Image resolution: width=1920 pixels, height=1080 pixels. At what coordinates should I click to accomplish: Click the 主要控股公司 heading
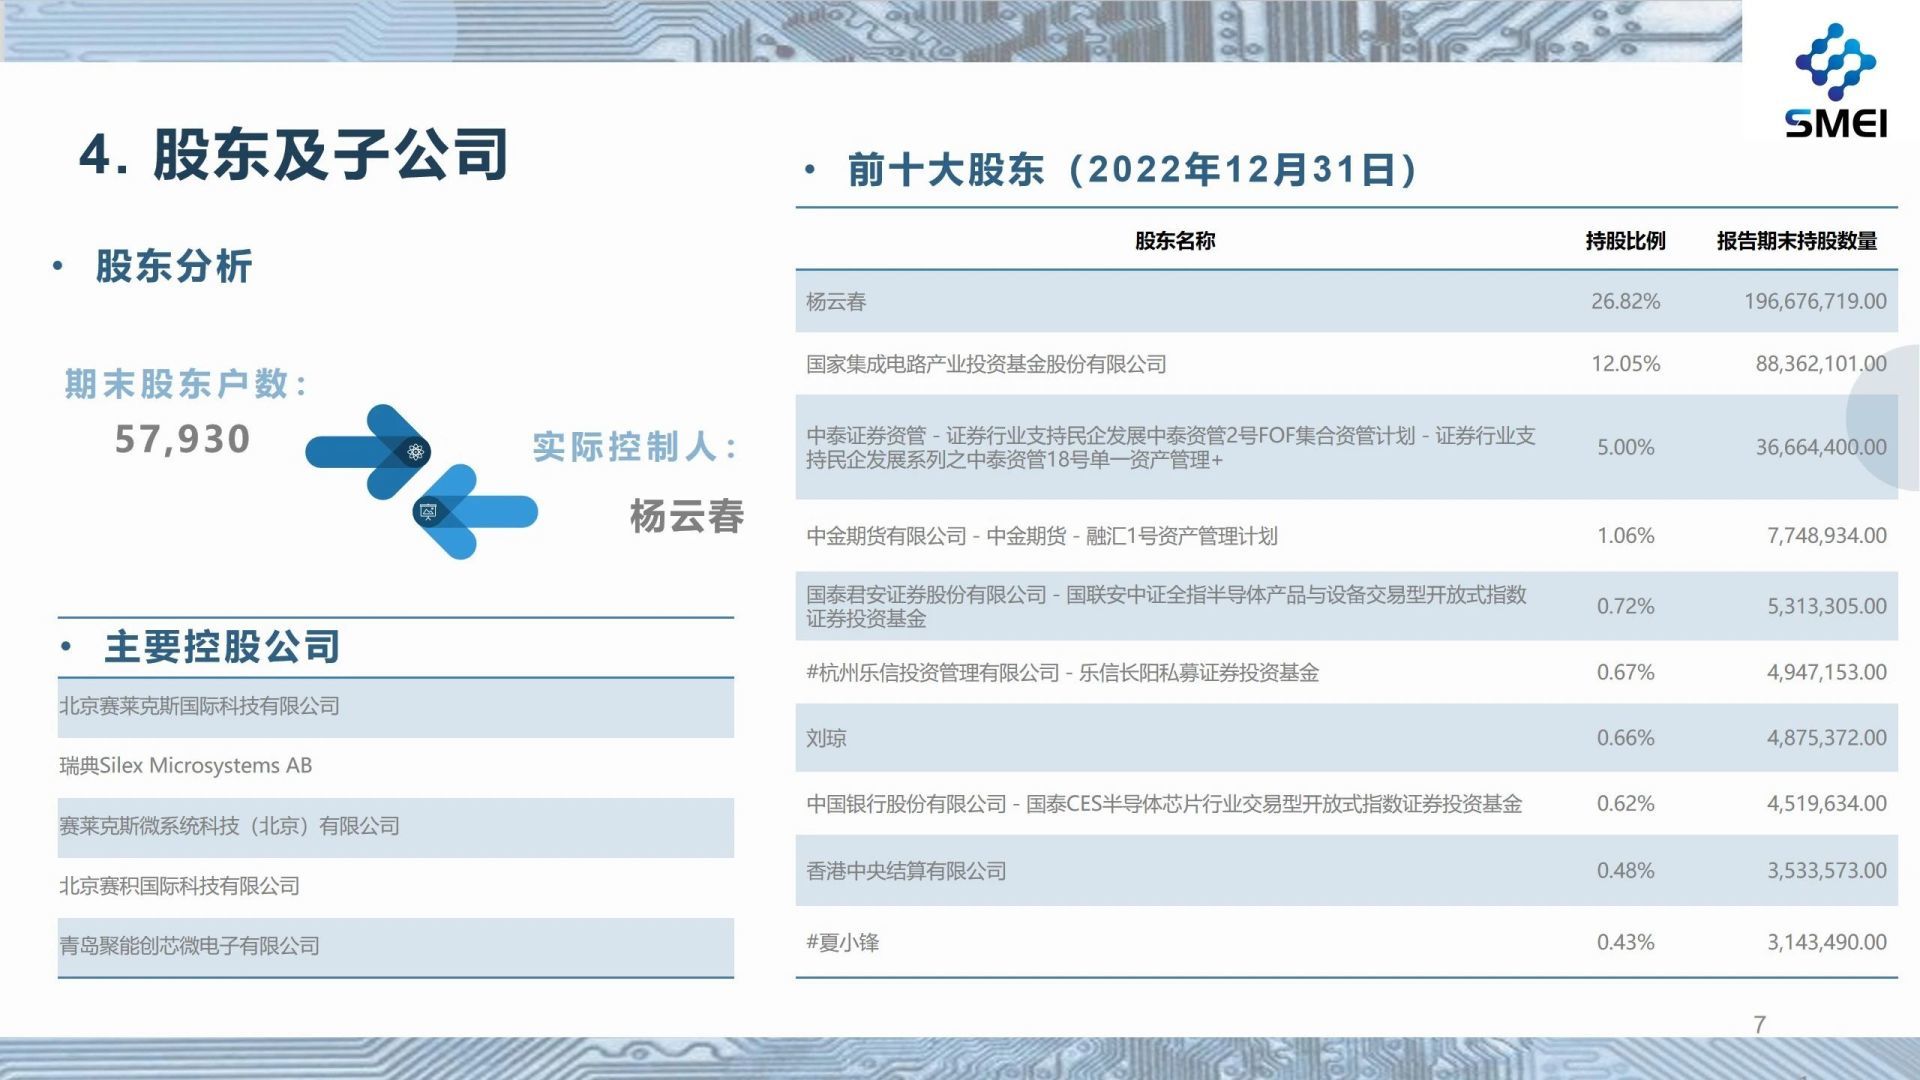click(x=222, y=646)
